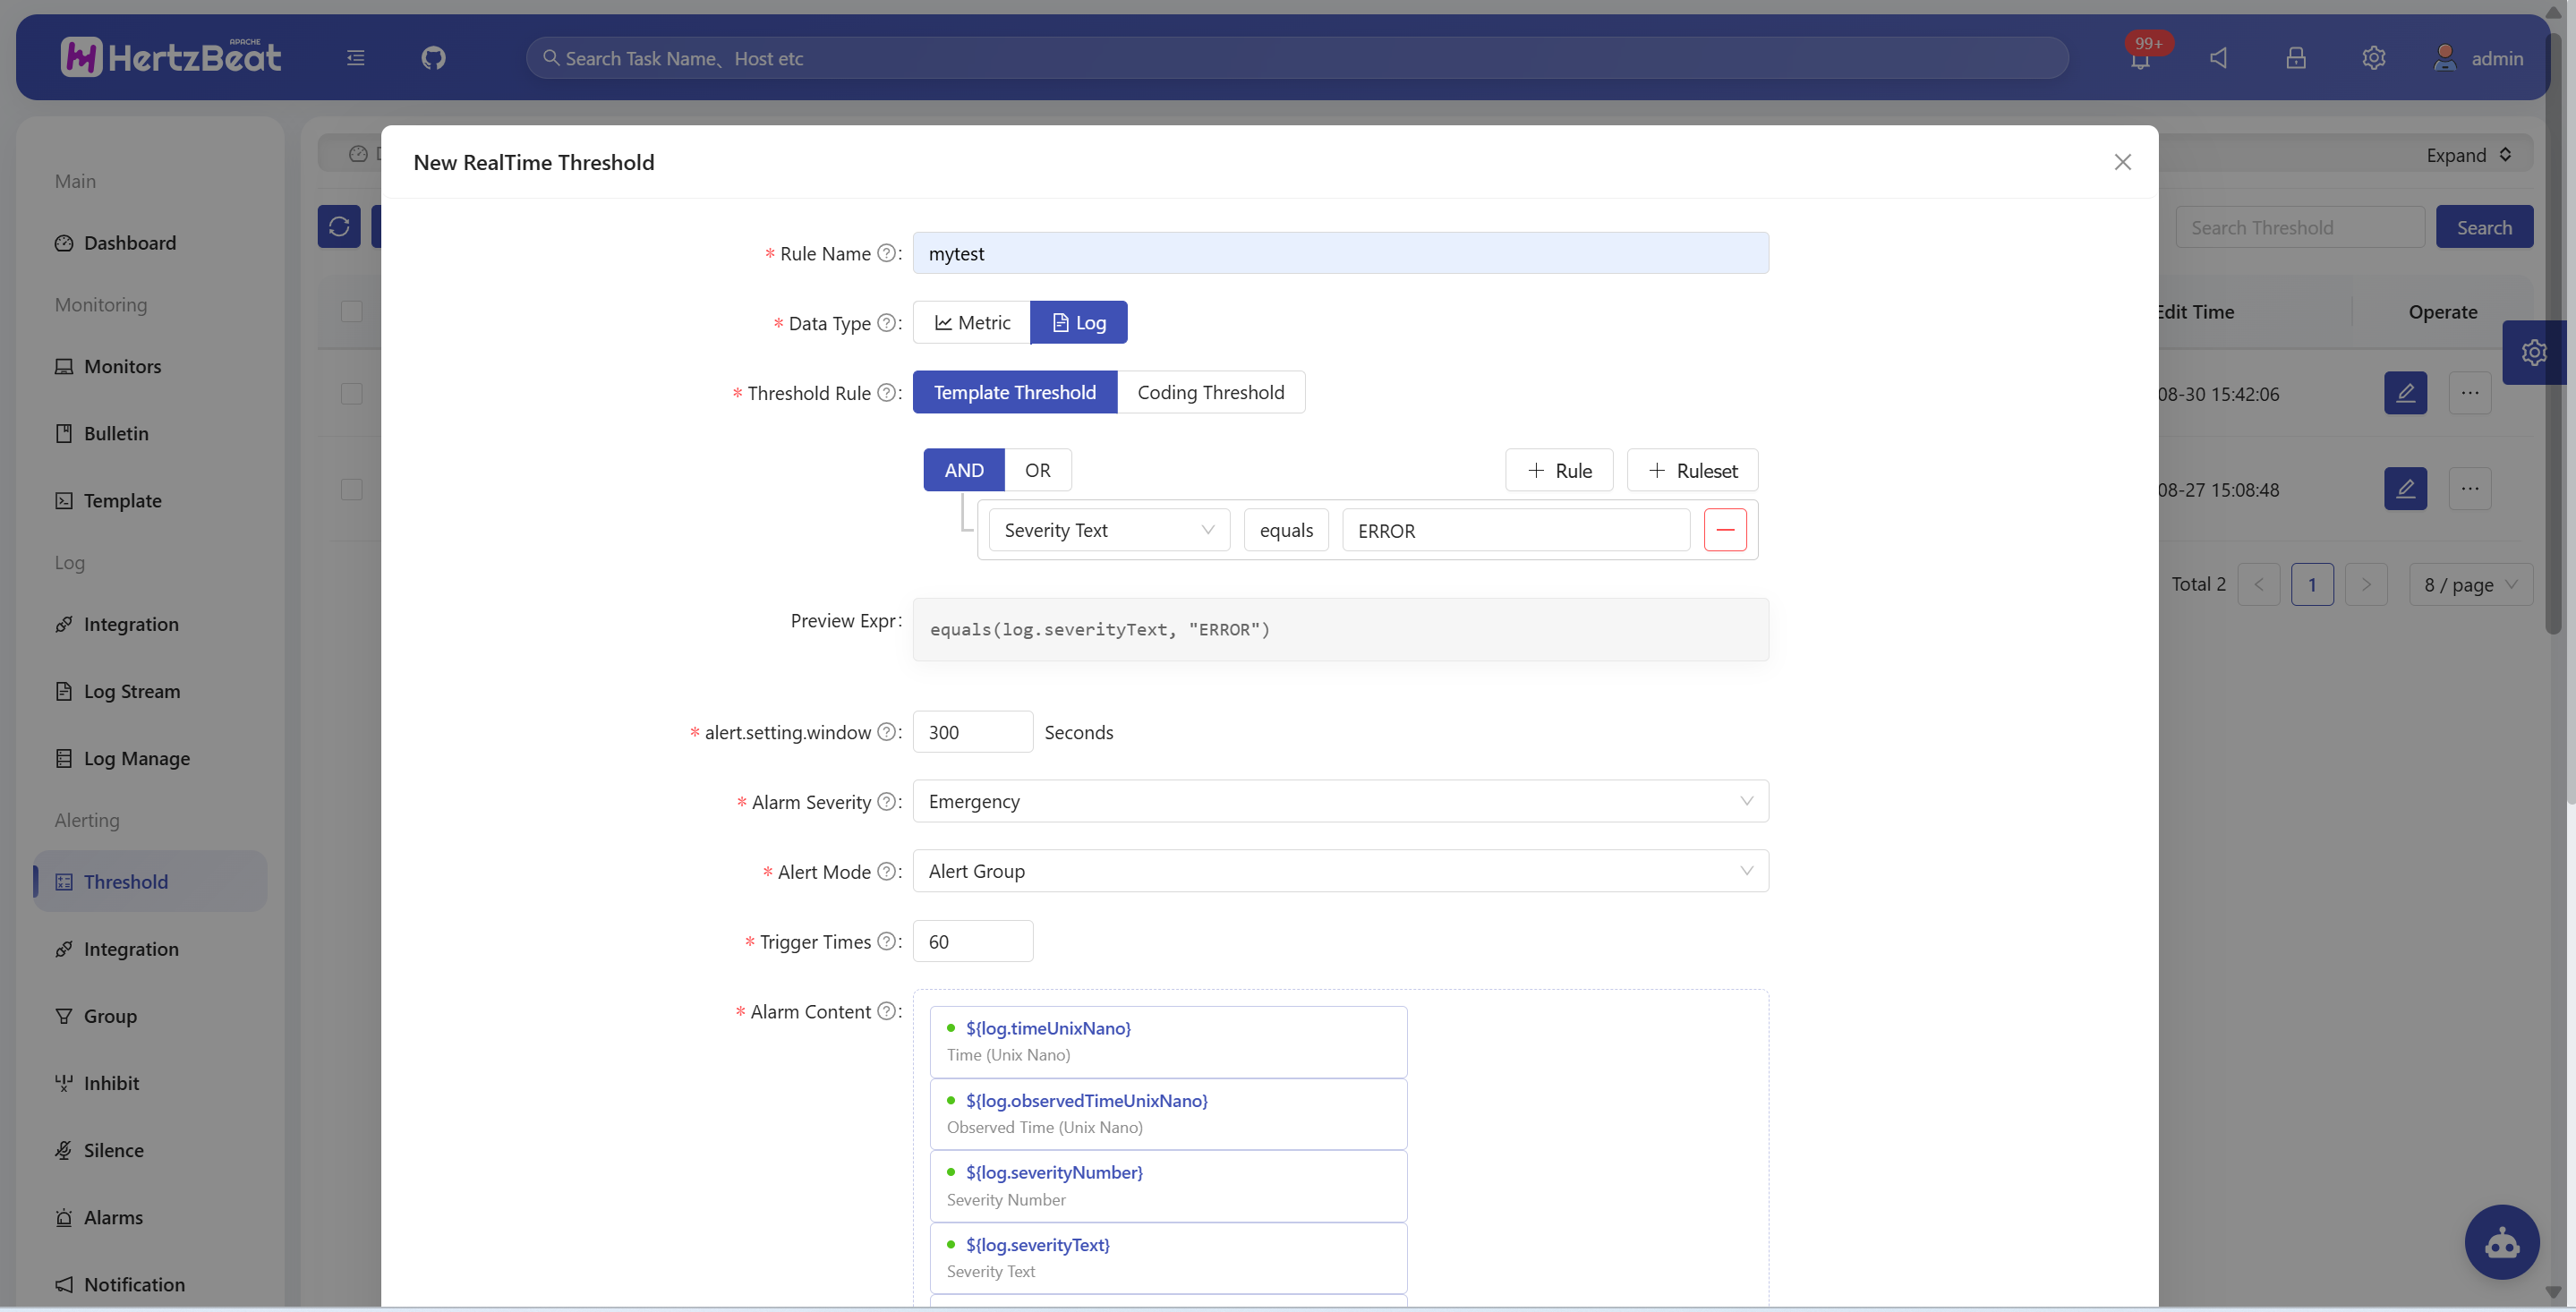The height and width of the screenshot is (1312, 2576).
Task: Click the plus Ruleset button
Action: click(x=1692, y=470)
